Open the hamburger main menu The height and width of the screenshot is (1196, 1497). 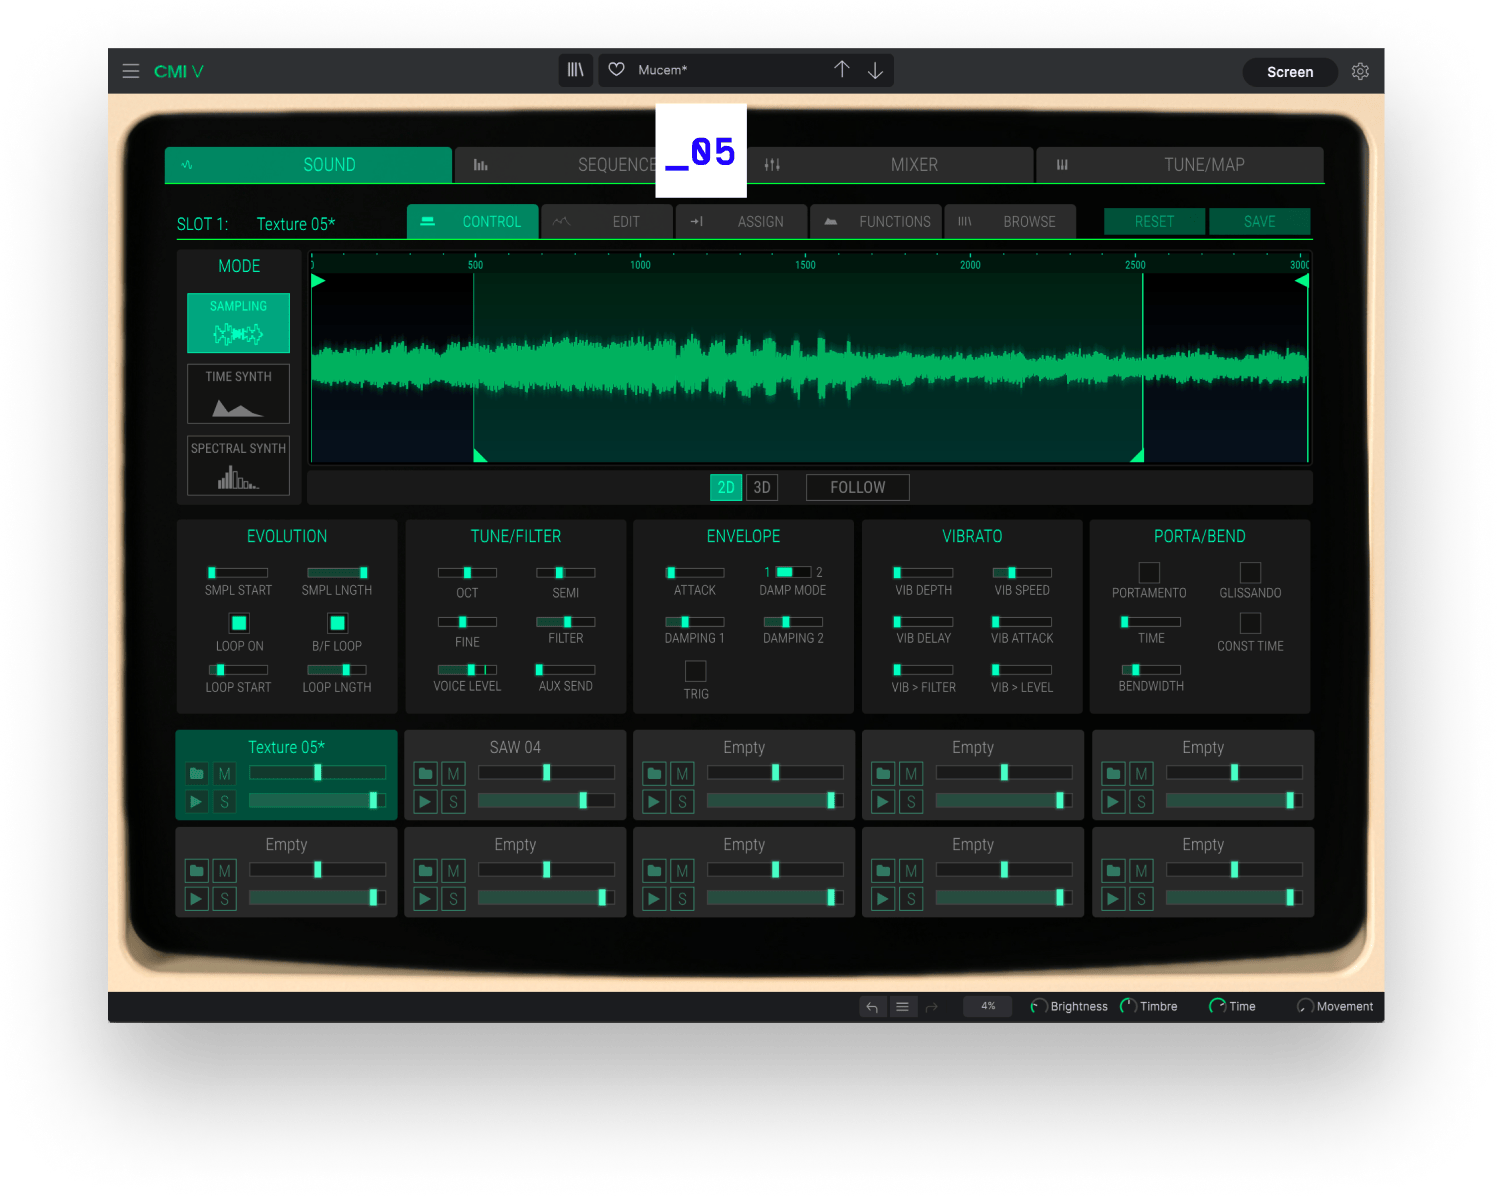click(x=131, y=71)
